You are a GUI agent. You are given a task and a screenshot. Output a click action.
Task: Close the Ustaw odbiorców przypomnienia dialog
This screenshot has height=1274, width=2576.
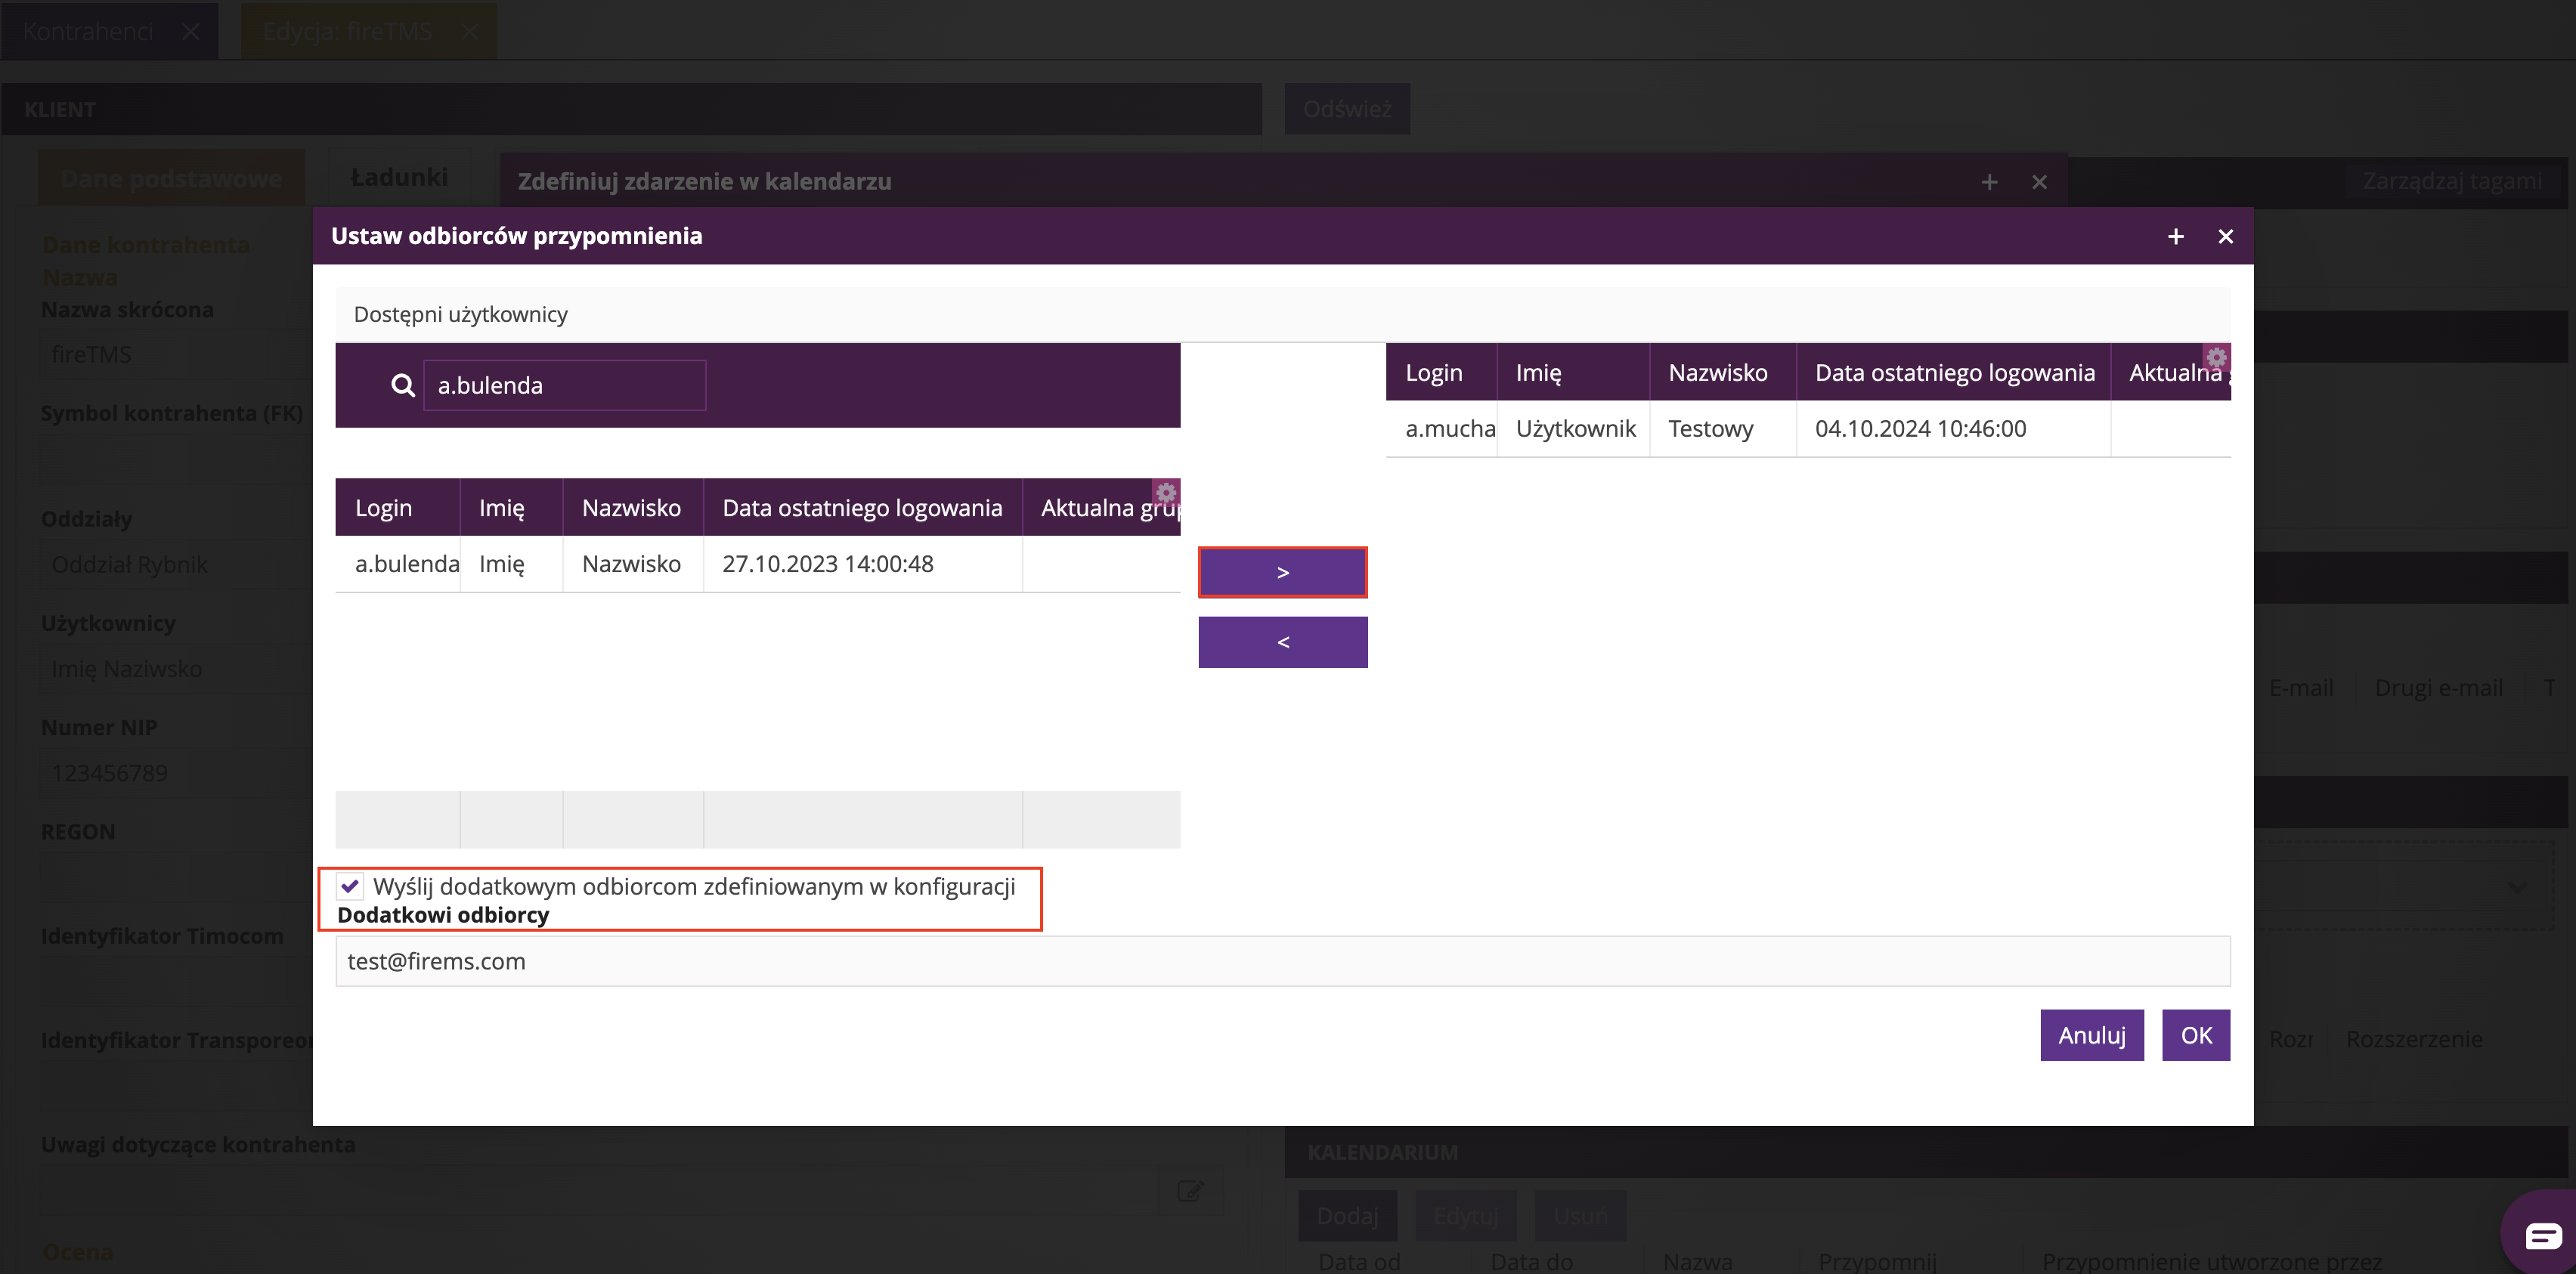pos(2225,236)
